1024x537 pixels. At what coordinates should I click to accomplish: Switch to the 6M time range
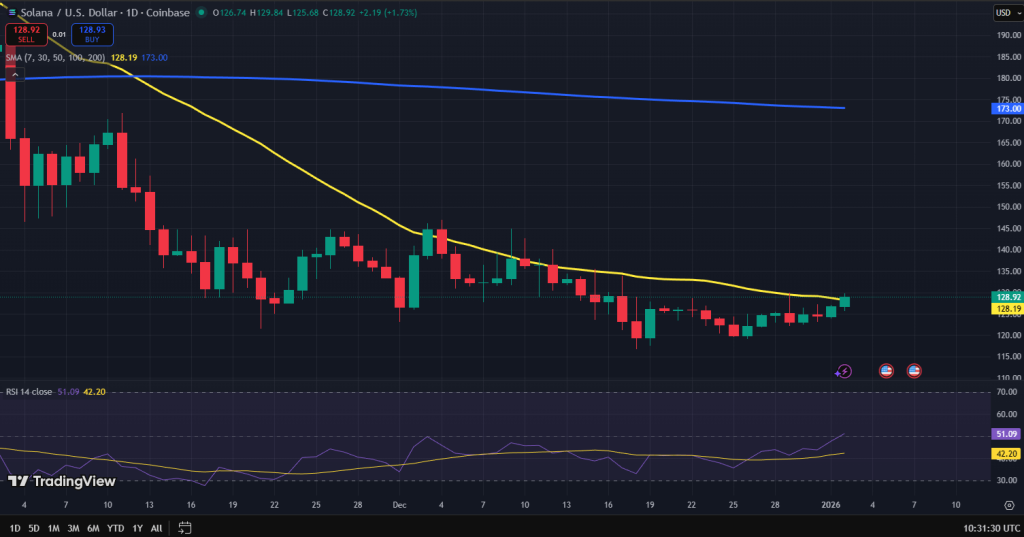coord(93,528)
